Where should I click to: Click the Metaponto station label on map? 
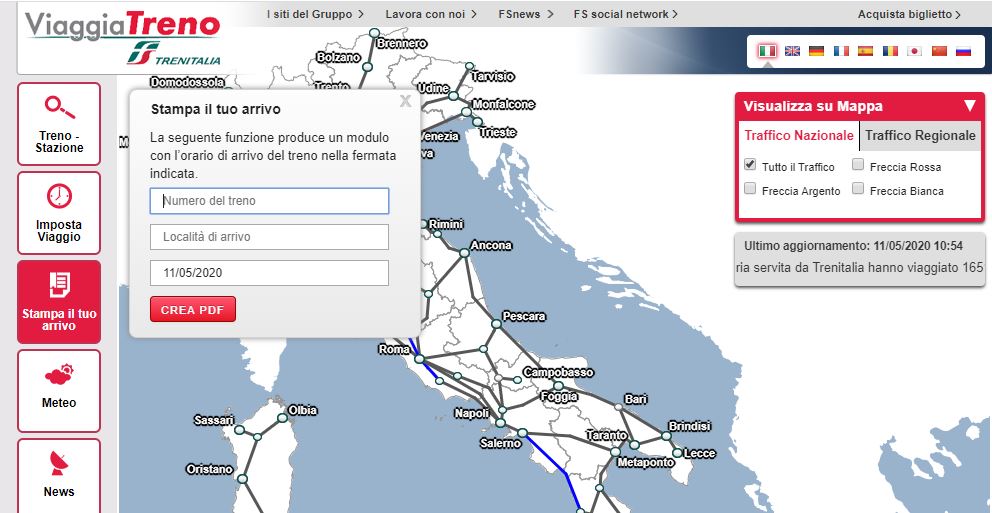(x=645, y=463)
